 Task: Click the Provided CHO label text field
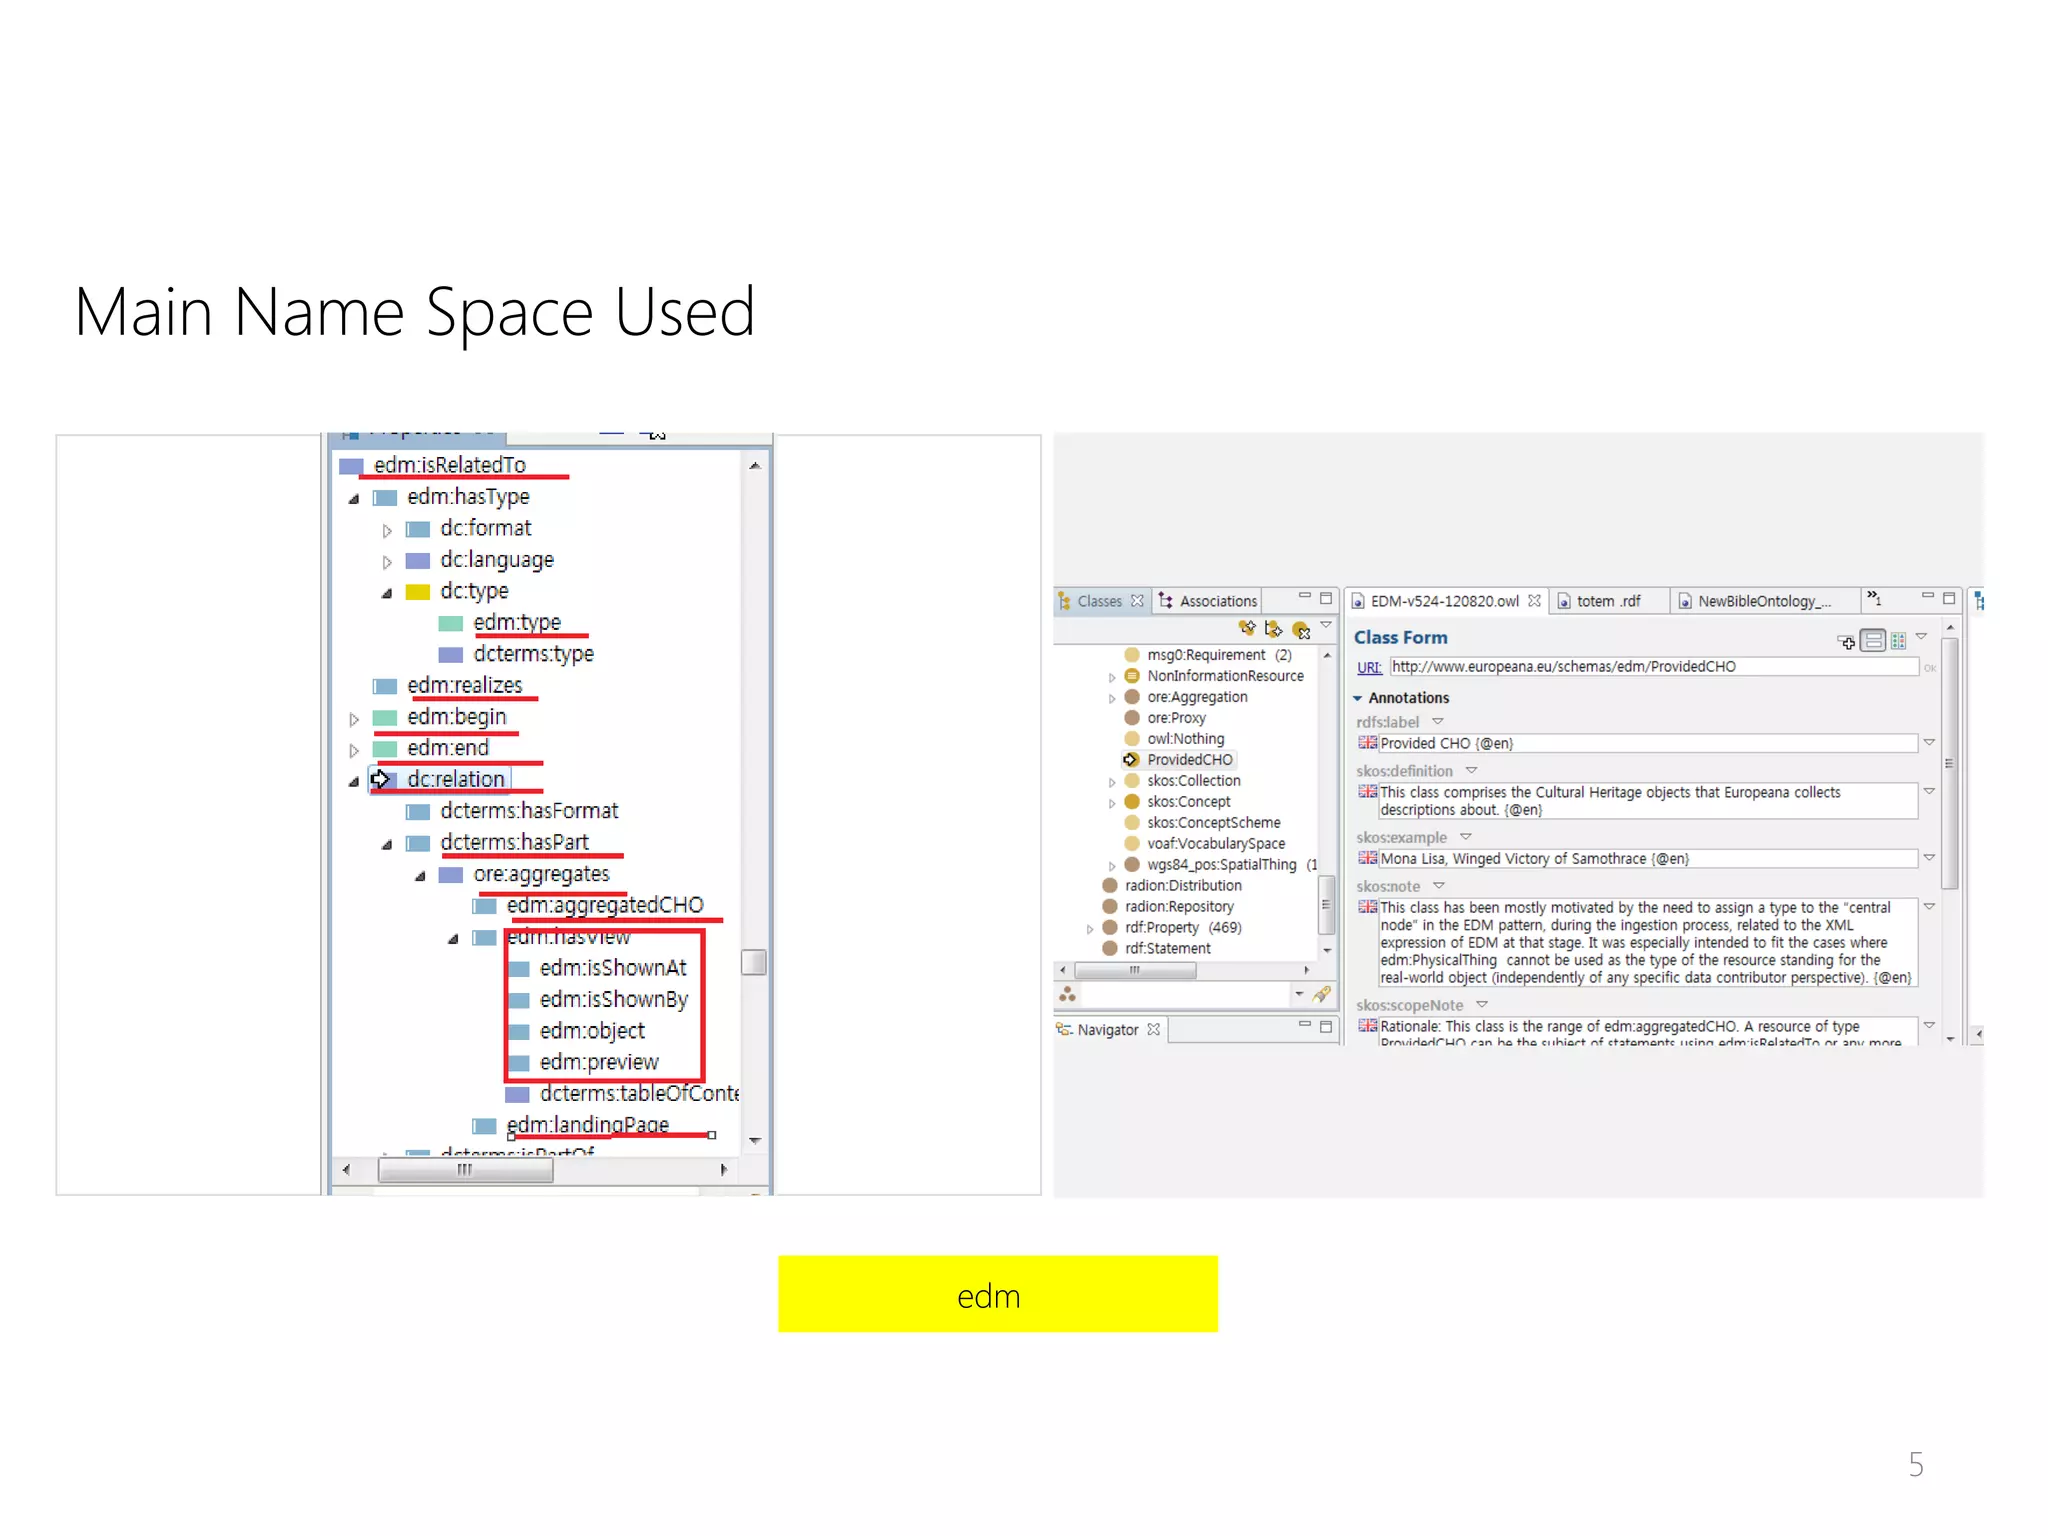1647,743
